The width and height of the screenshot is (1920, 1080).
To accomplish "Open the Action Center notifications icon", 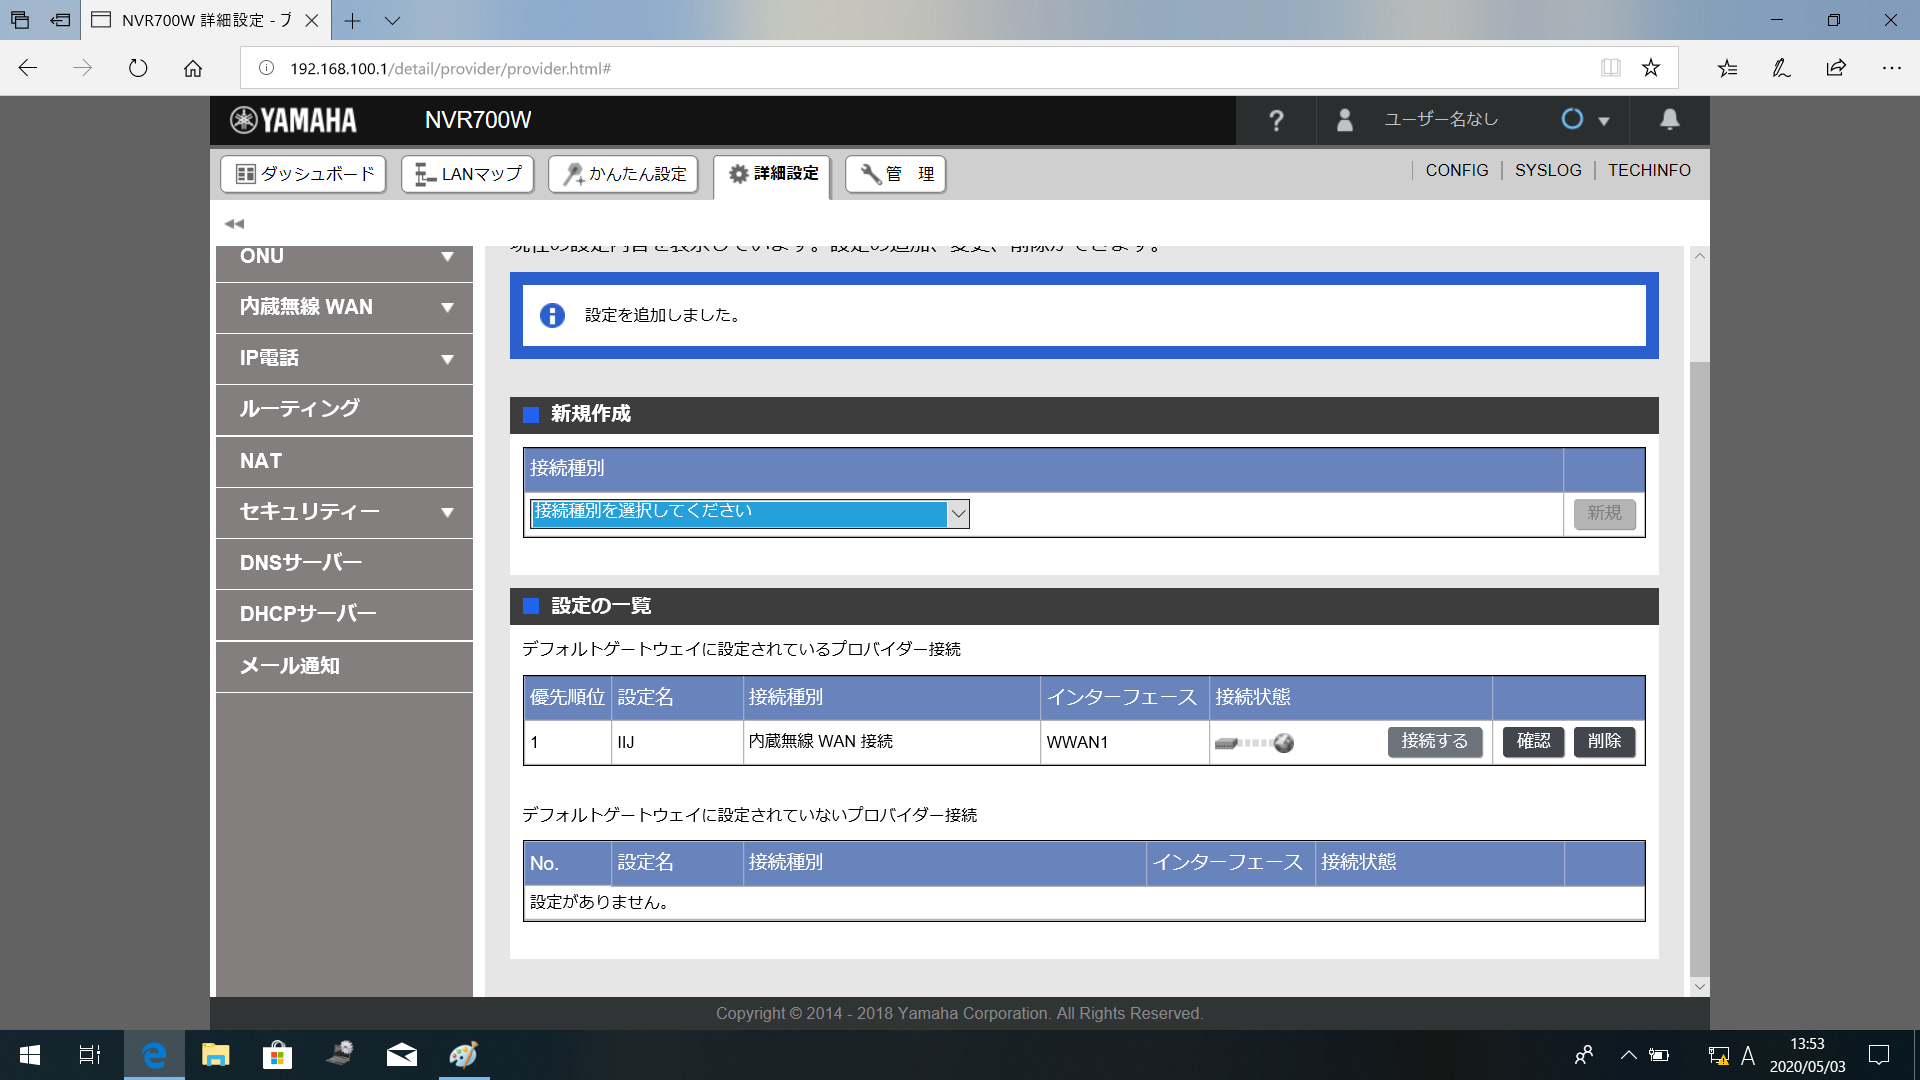I will pyautogui.click(x=1879, y=1055).
